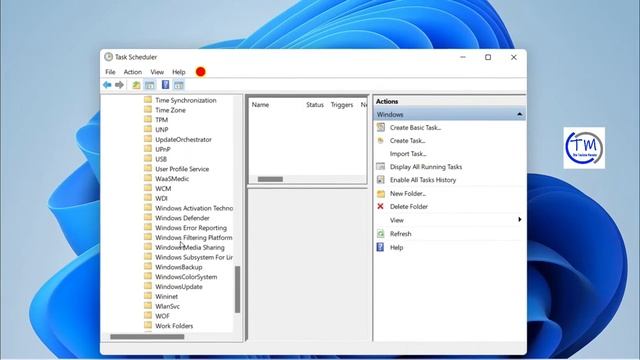Choose New Folder...
This screenshot has width=640, height=360.
pyautogui.click(x=408, y=193)
